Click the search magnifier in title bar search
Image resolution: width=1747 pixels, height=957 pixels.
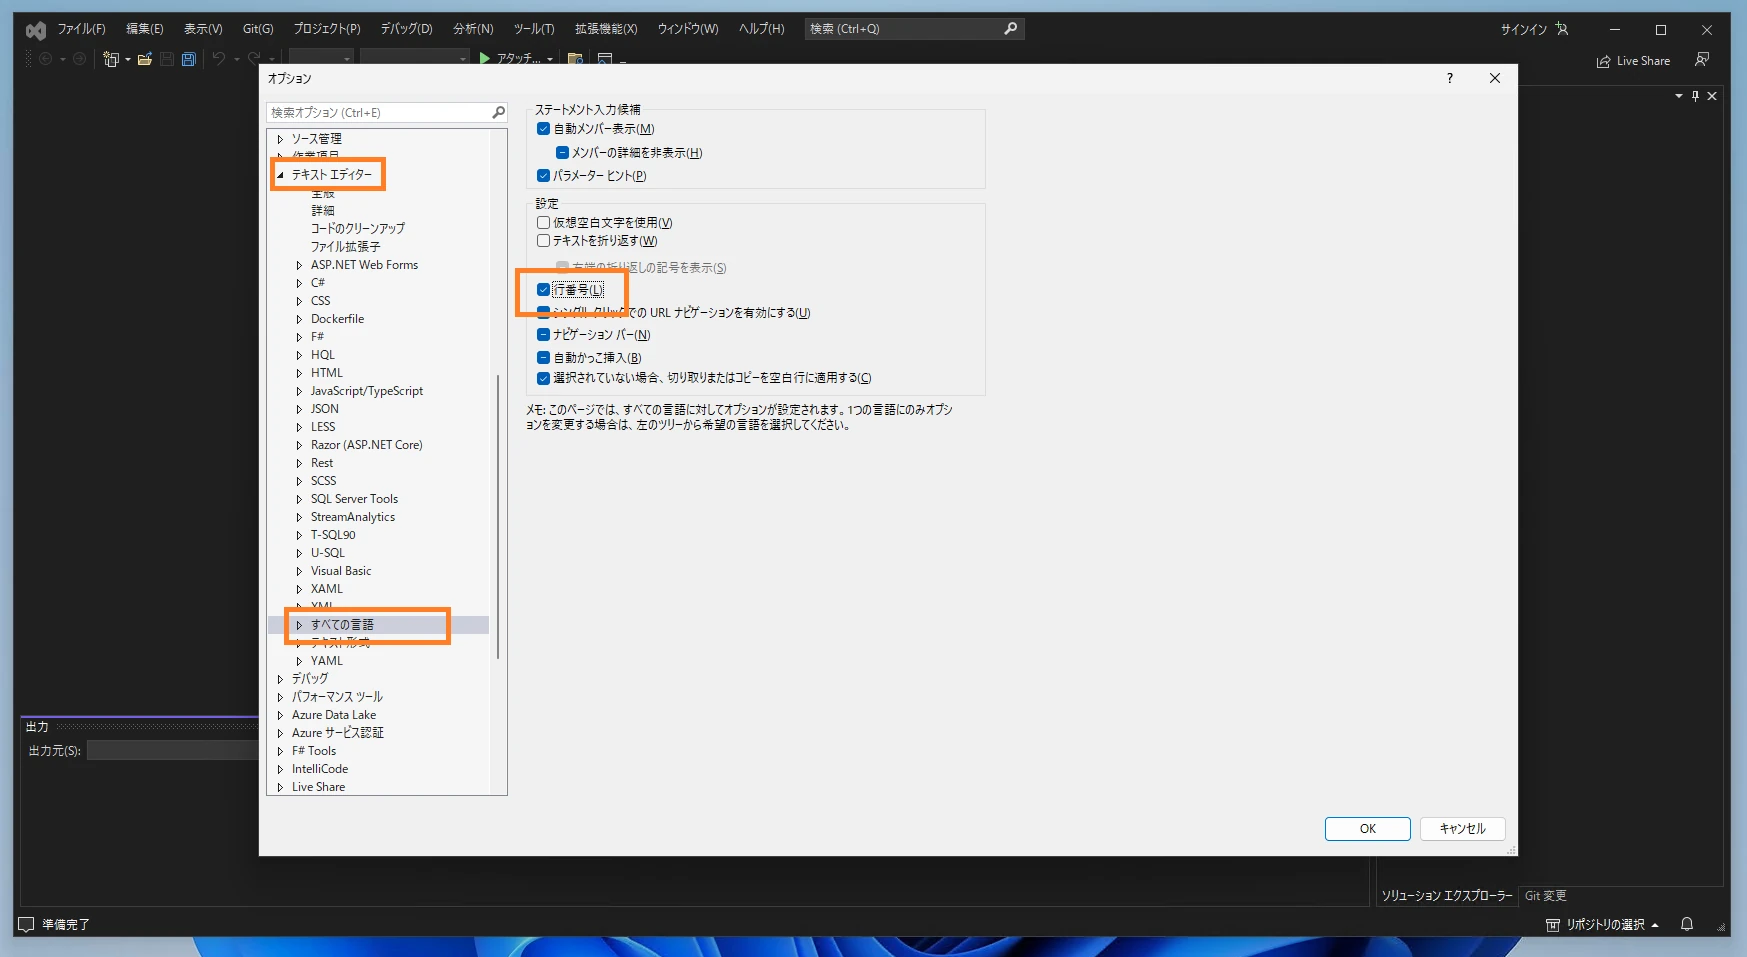(1010, 29)
